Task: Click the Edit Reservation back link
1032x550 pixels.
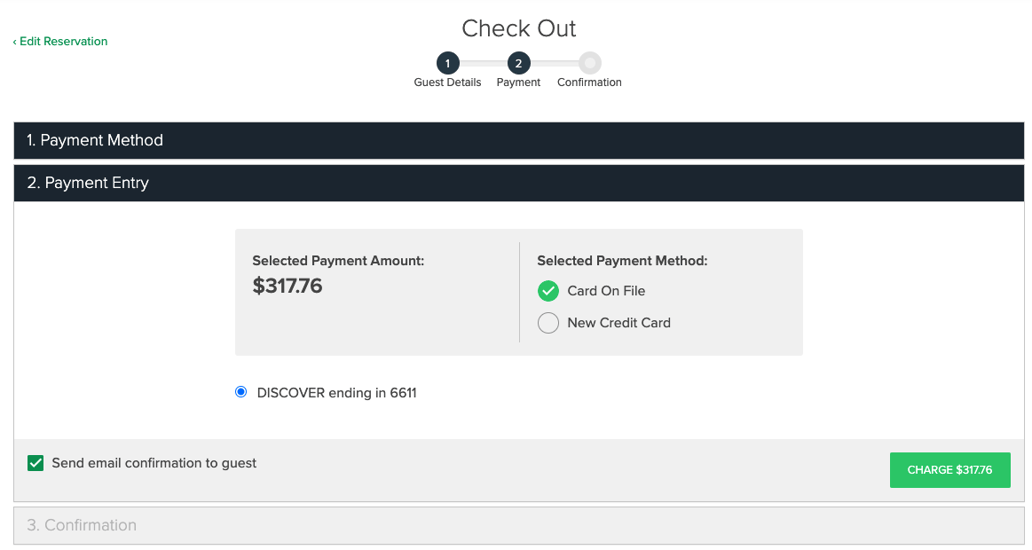Action: (x=61, y=41)
